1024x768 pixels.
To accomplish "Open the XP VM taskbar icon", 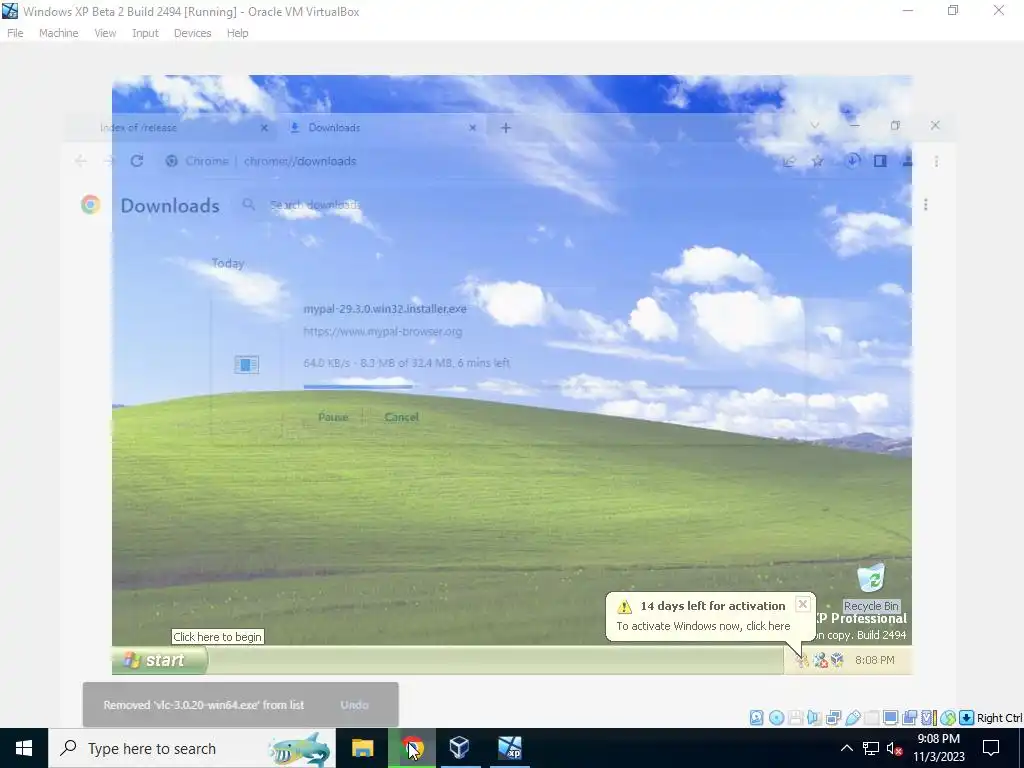I will pyautogui.click(x=509, y=748).
